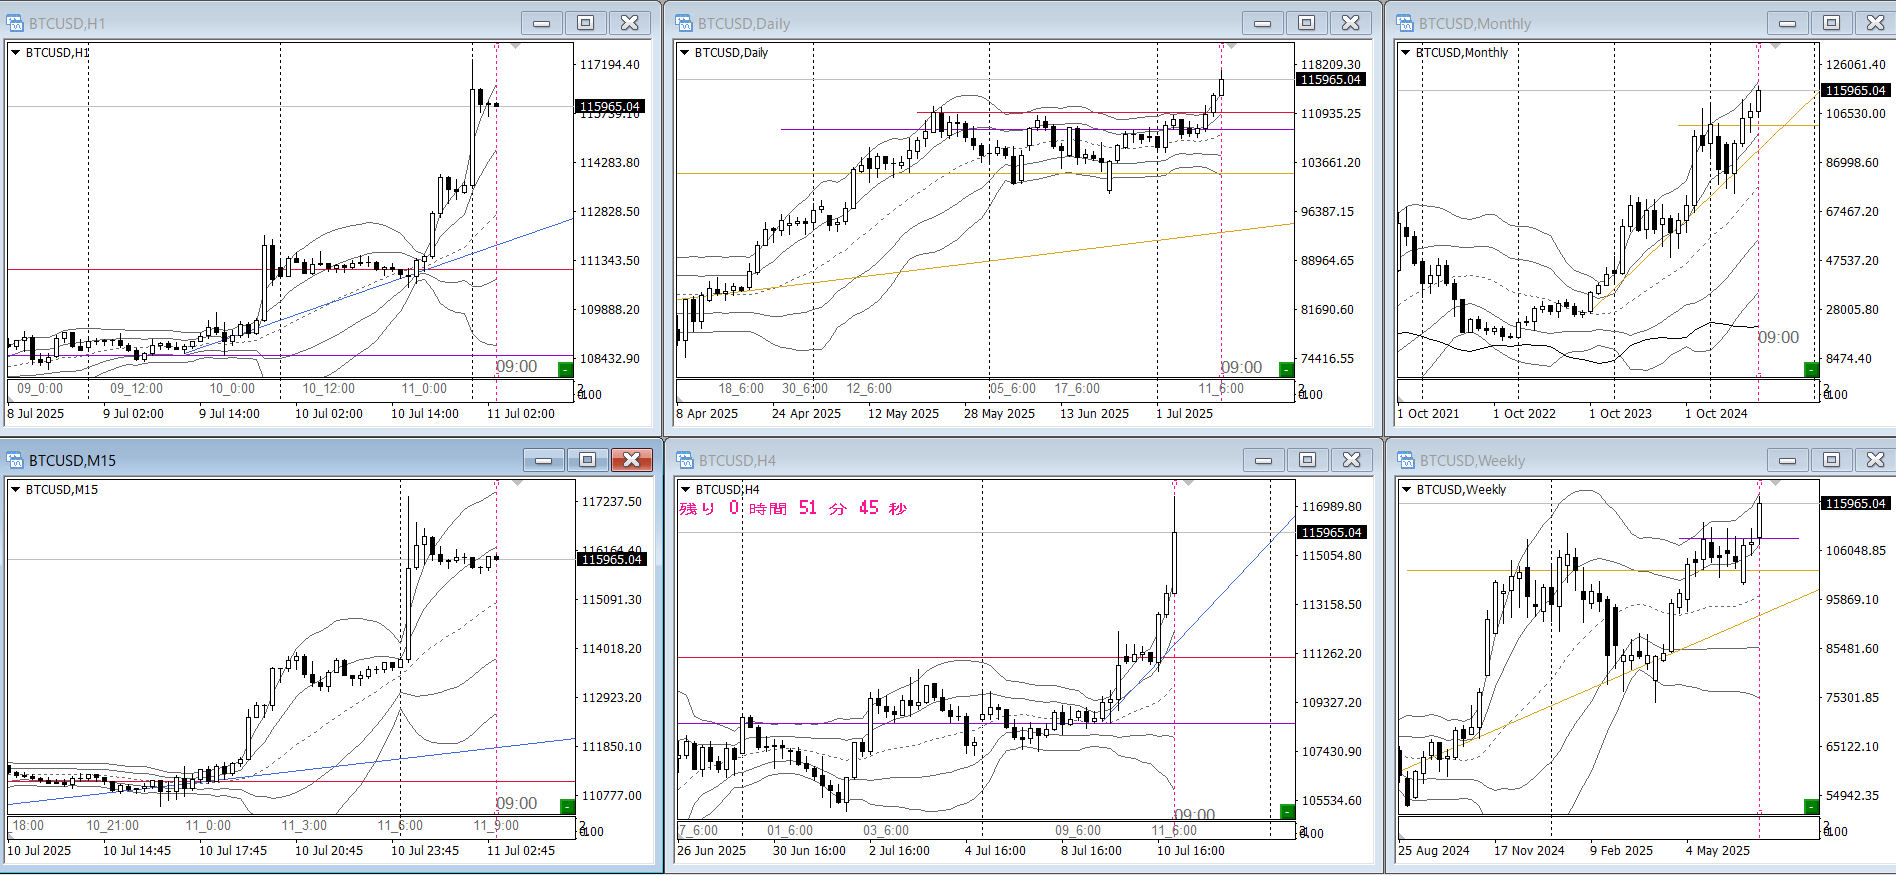Open the dropdown arrow beside the BTCUSD,Weekly chart label
Screen dimensions: 1896x876
(x=1407, y=489)
